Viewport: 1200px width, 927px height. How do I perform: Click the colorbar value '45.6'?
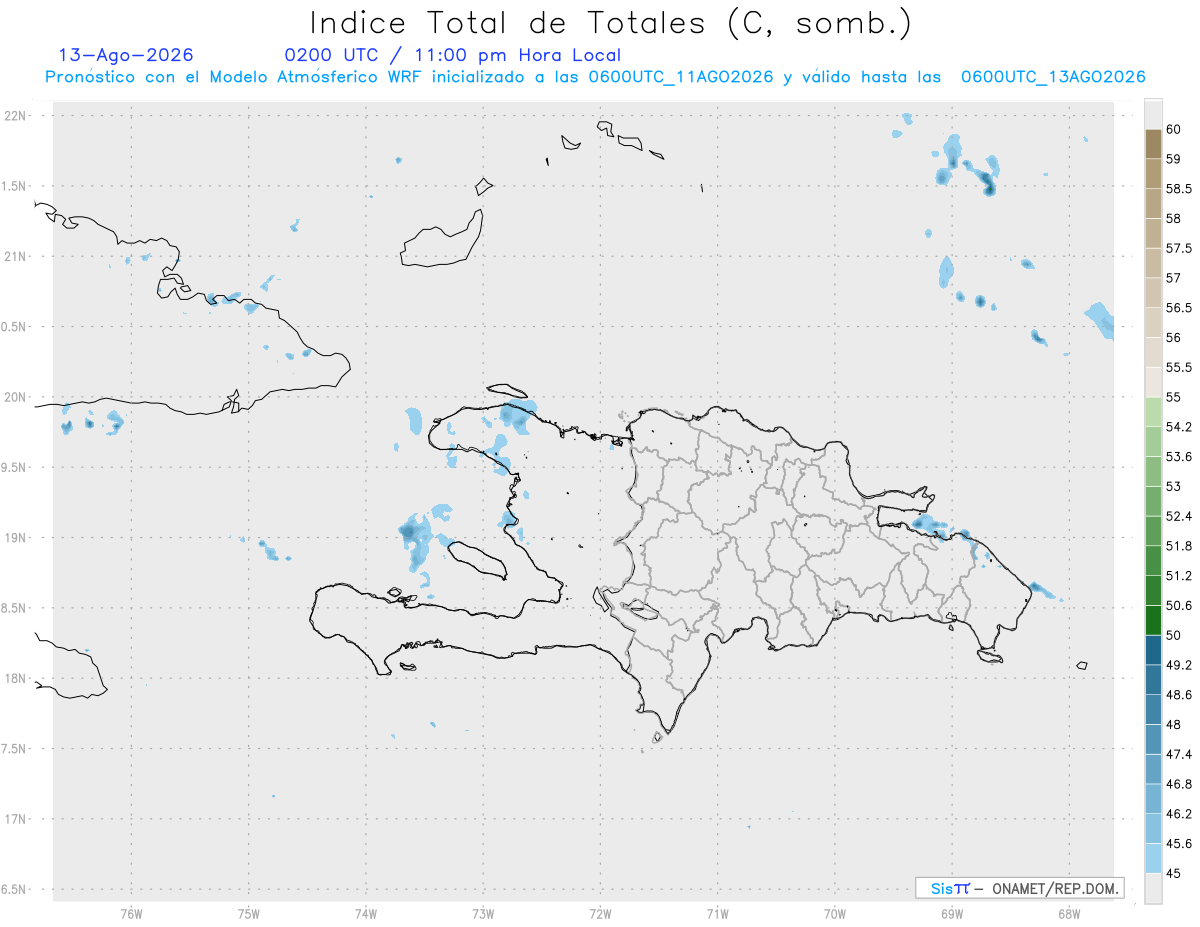[1179, 843]
